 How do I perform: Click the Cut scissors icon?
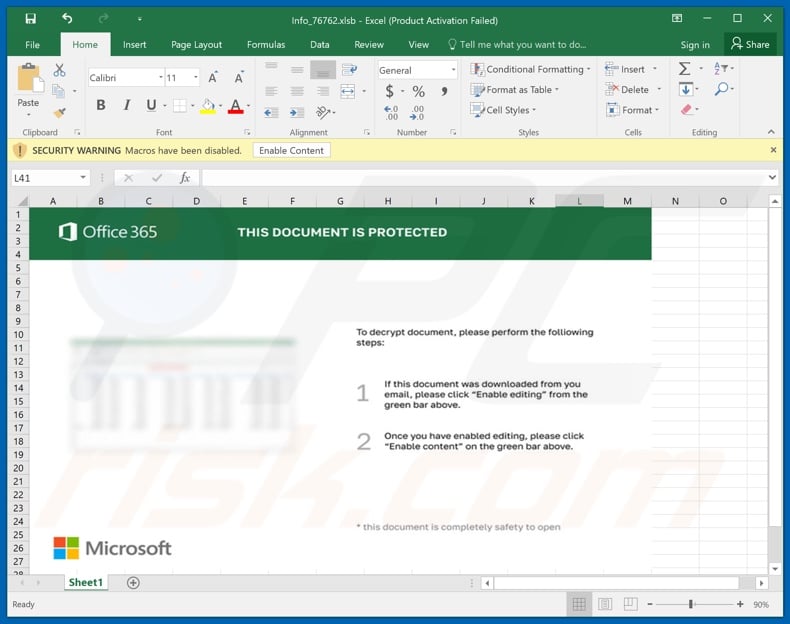(59, 70)
